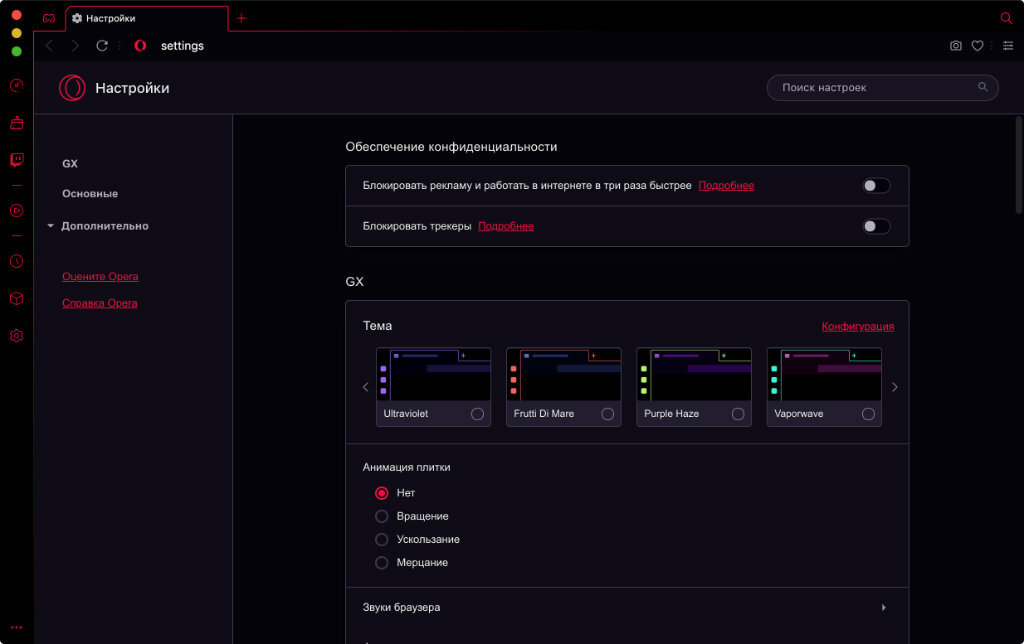Open 'Дополнительно' settings category
Viewport: 1024px width, 644px height.
104,225
